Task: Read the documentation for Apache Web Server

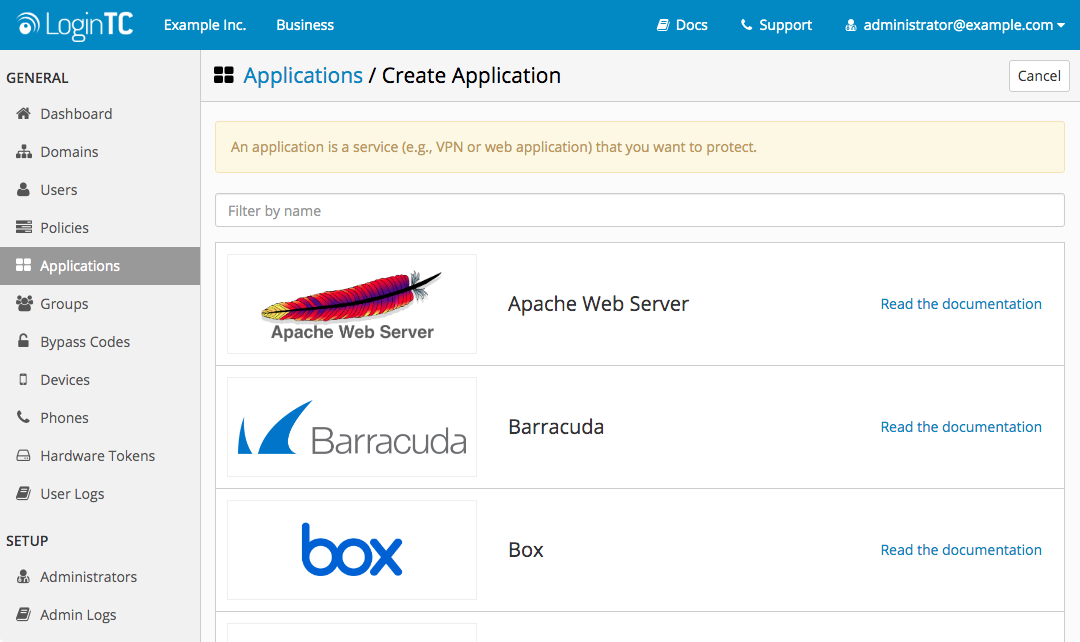Action: 961,304
